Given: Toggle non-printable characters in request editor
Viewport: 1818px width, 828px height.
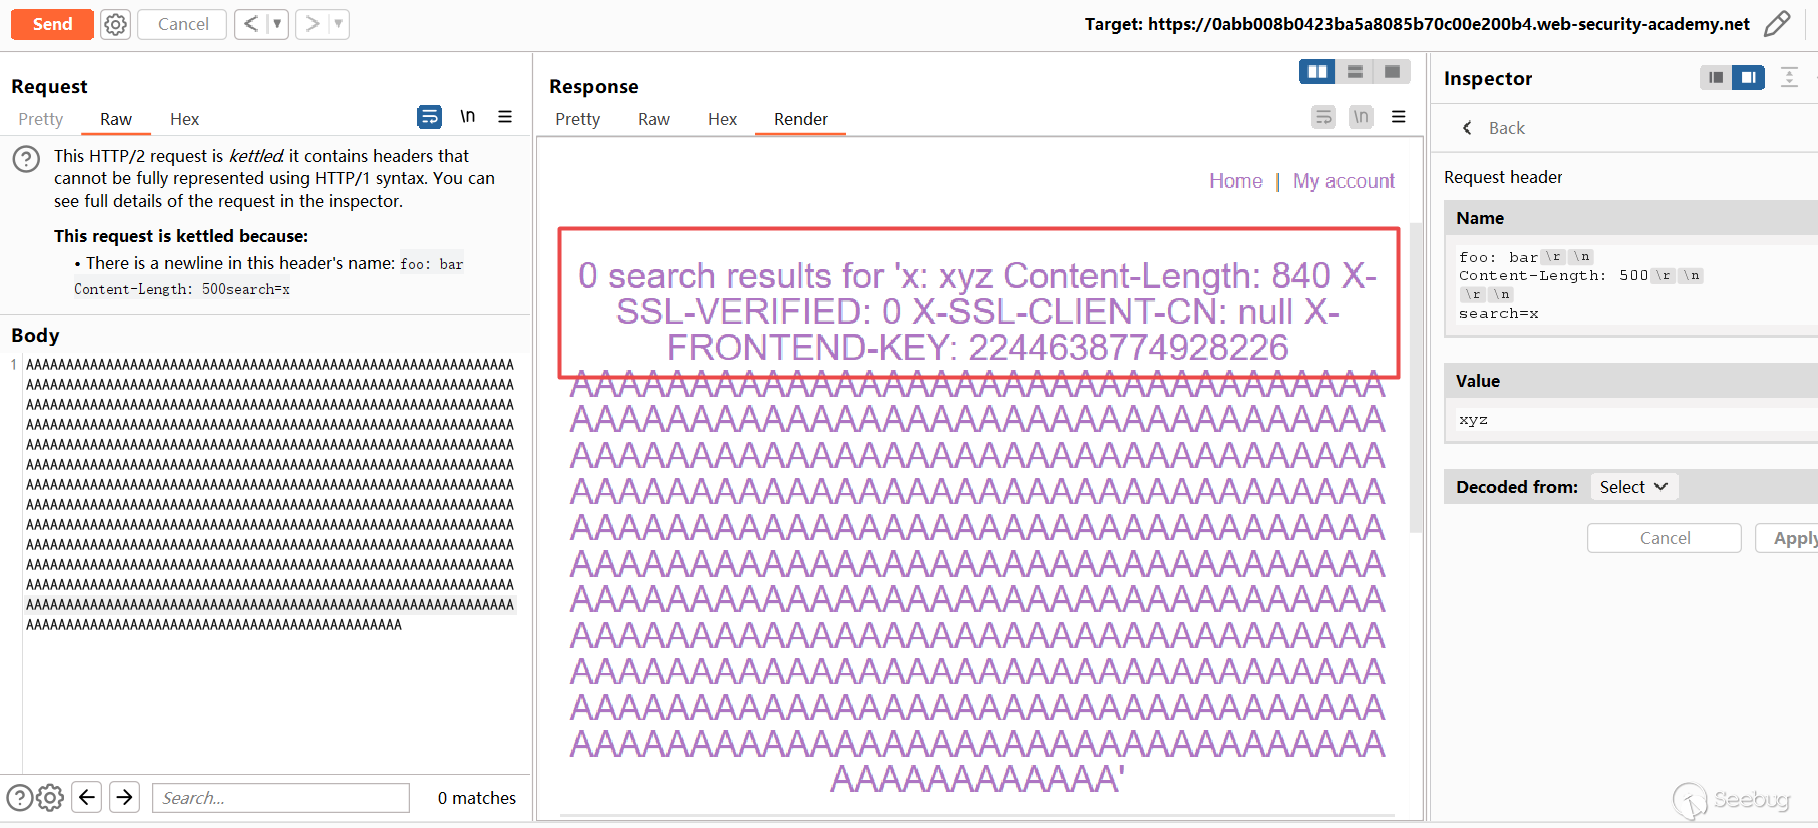Looking at the screenshot, I should [x=467, y=117].
